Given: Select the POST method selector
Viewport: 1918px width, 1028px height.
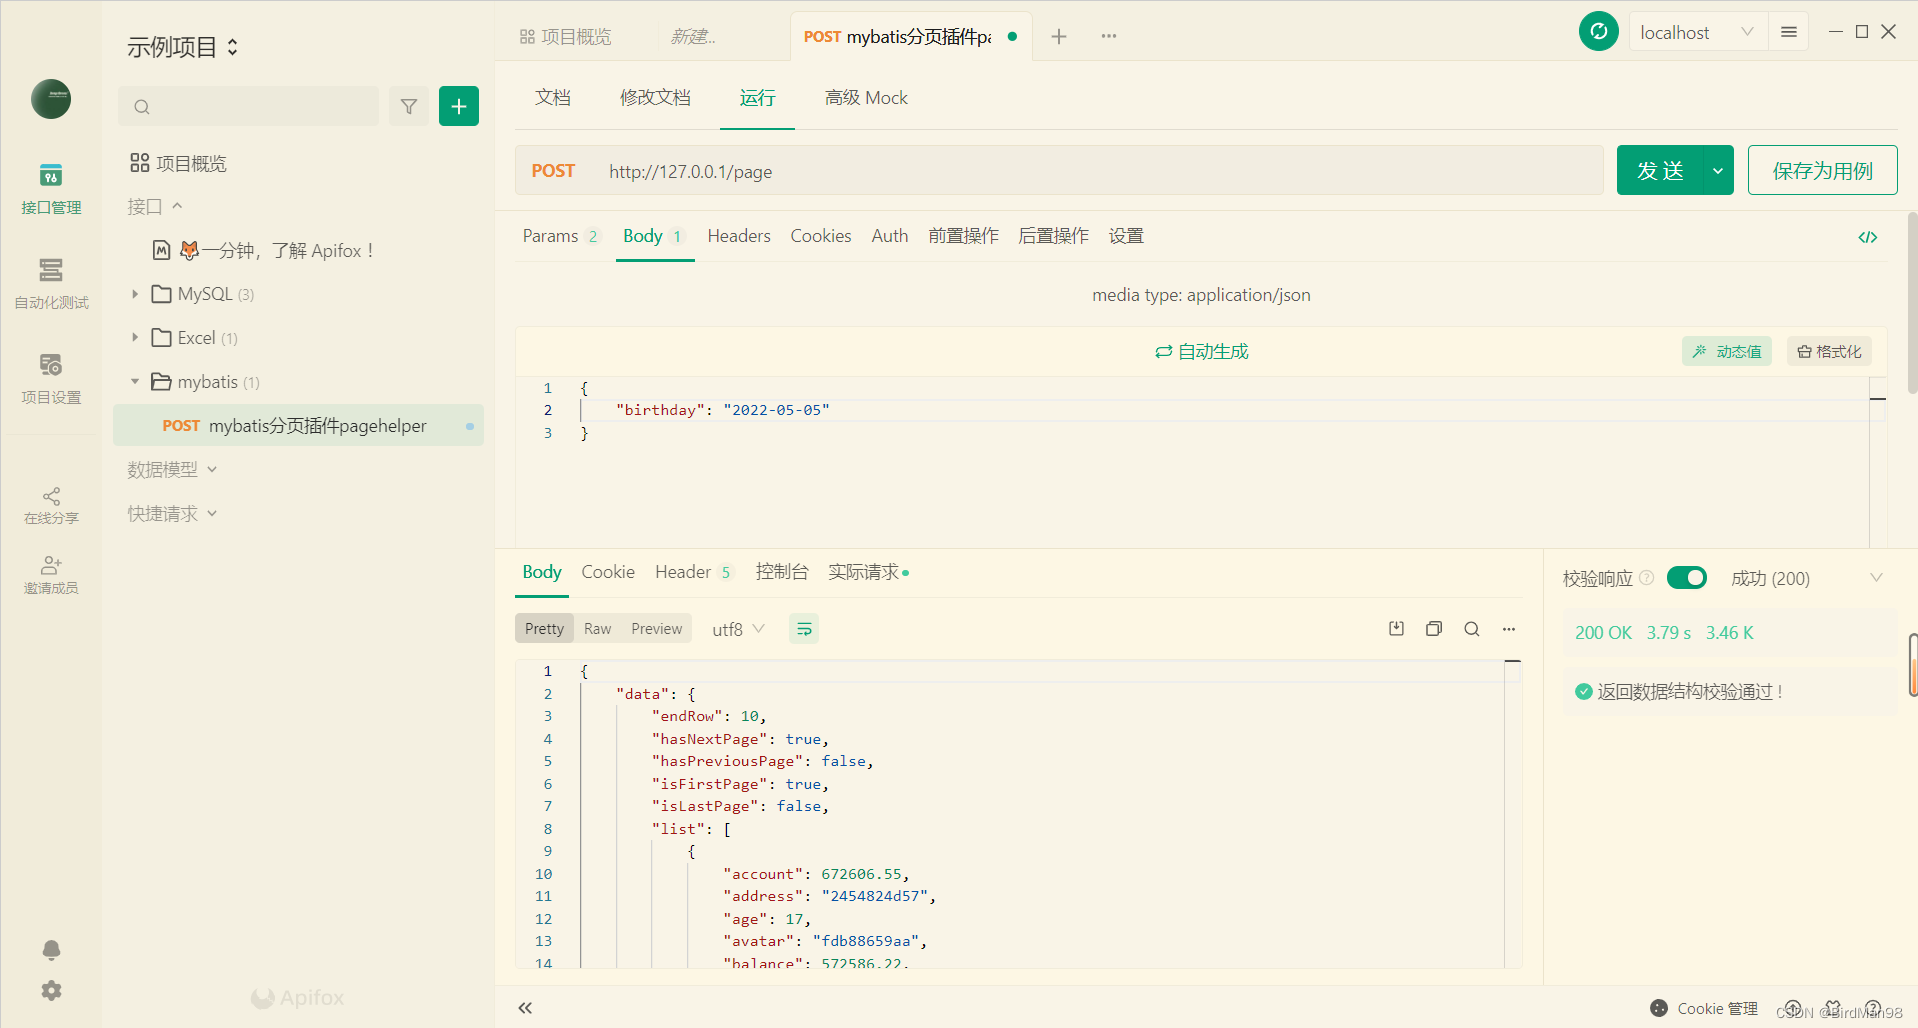Looking at the screenshot, I should 553,171.
